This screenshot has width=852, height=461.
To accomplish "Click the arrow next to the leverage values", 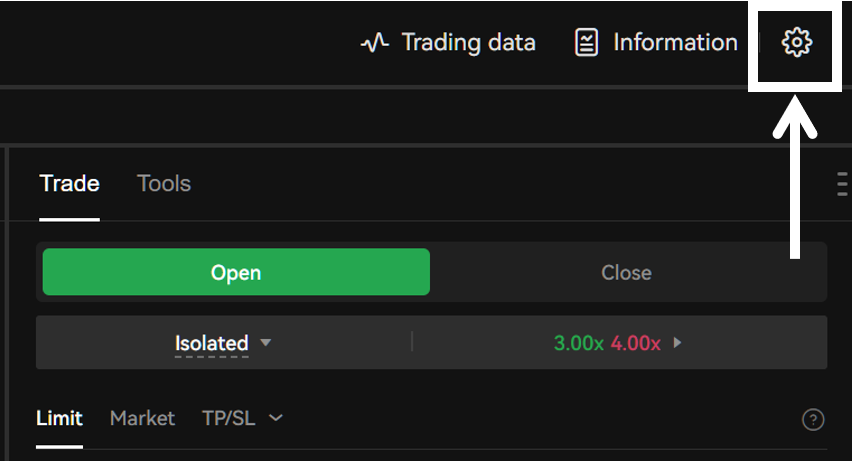I will pyautogui.click(x=677, y=342).
